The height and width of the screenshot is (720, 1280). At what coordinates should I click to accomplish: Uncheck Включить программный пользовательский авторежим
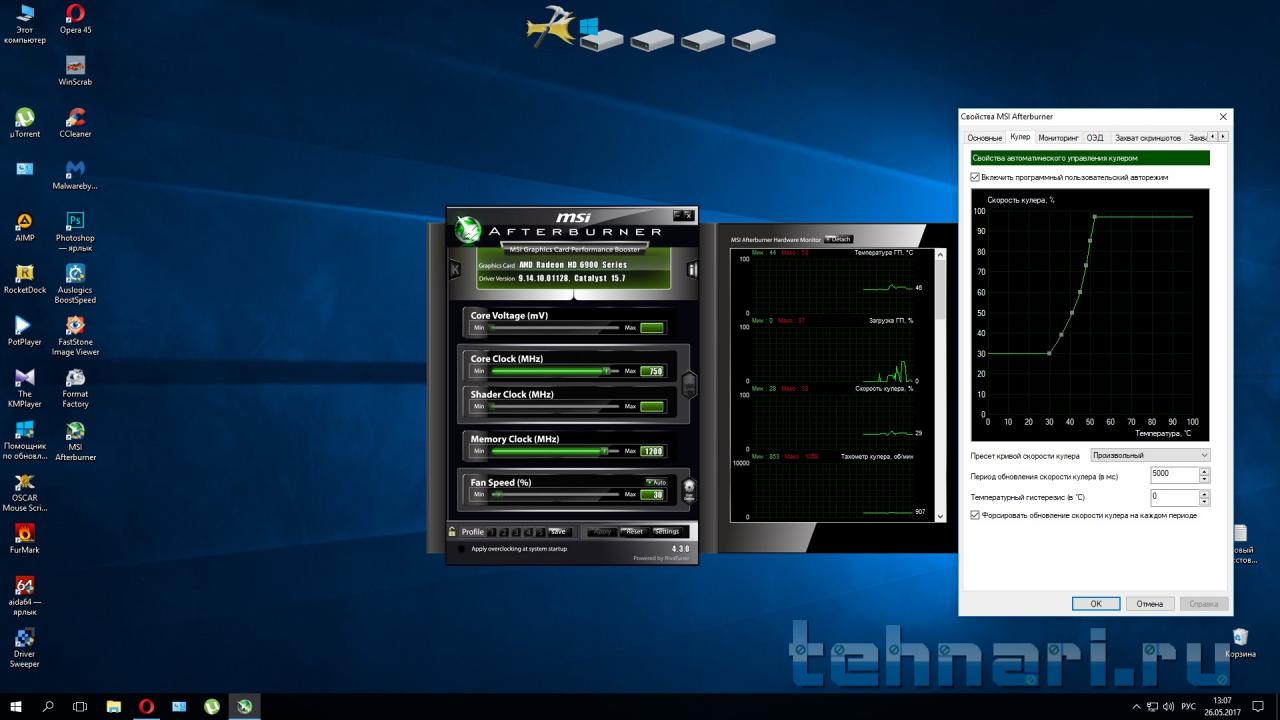975,177
